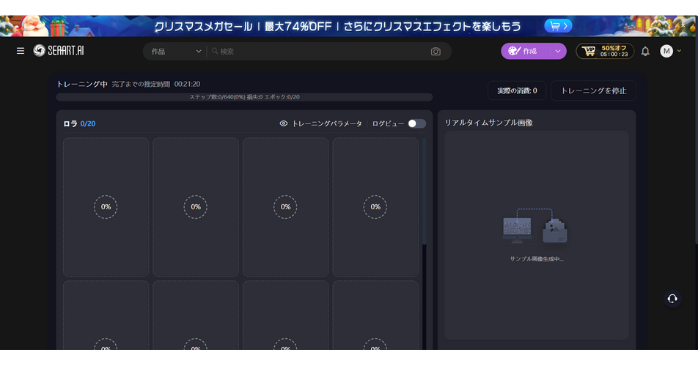Viewport: 698px width, 365px height.
Task: Click the sample image generating illustration
Action: click(x=535, y=226)
